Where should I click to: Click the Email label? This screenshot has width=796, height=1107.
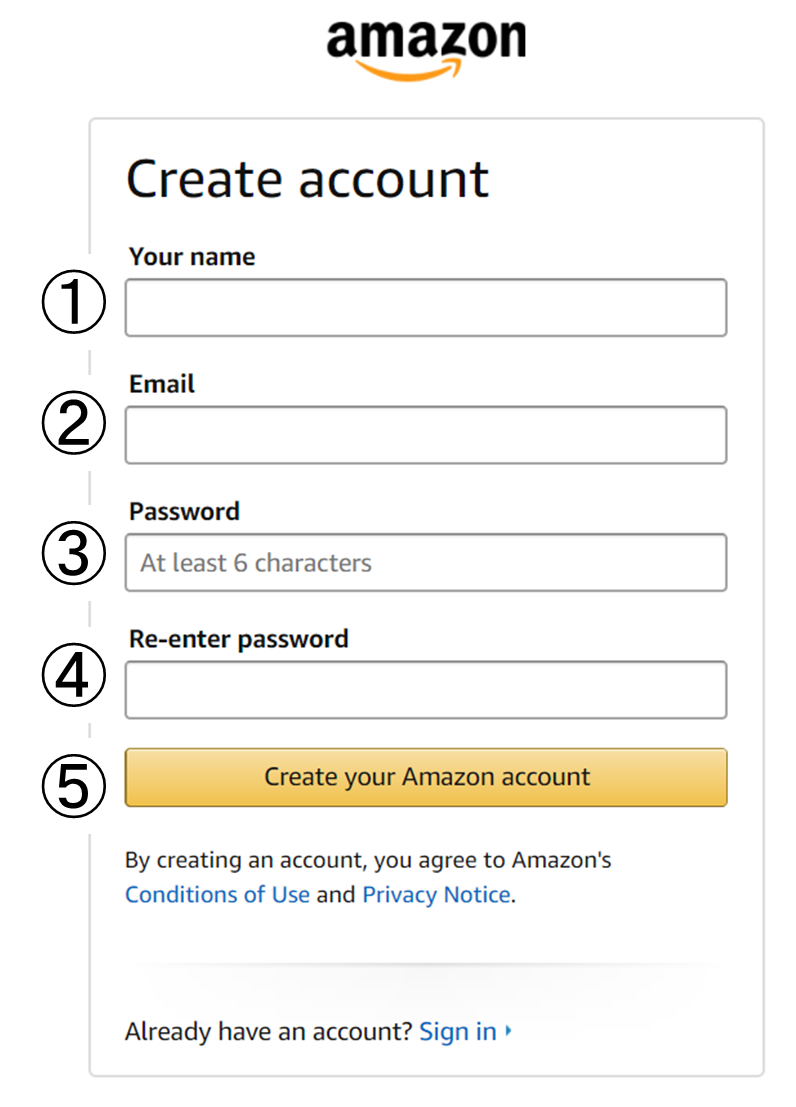tap(162, 384)
